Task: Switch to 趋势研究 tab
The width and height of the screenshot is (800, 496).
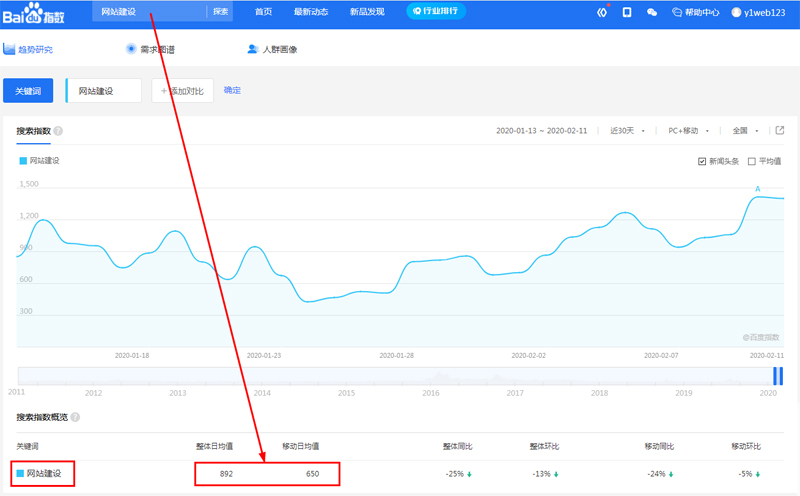Action: tap(28, 49)
